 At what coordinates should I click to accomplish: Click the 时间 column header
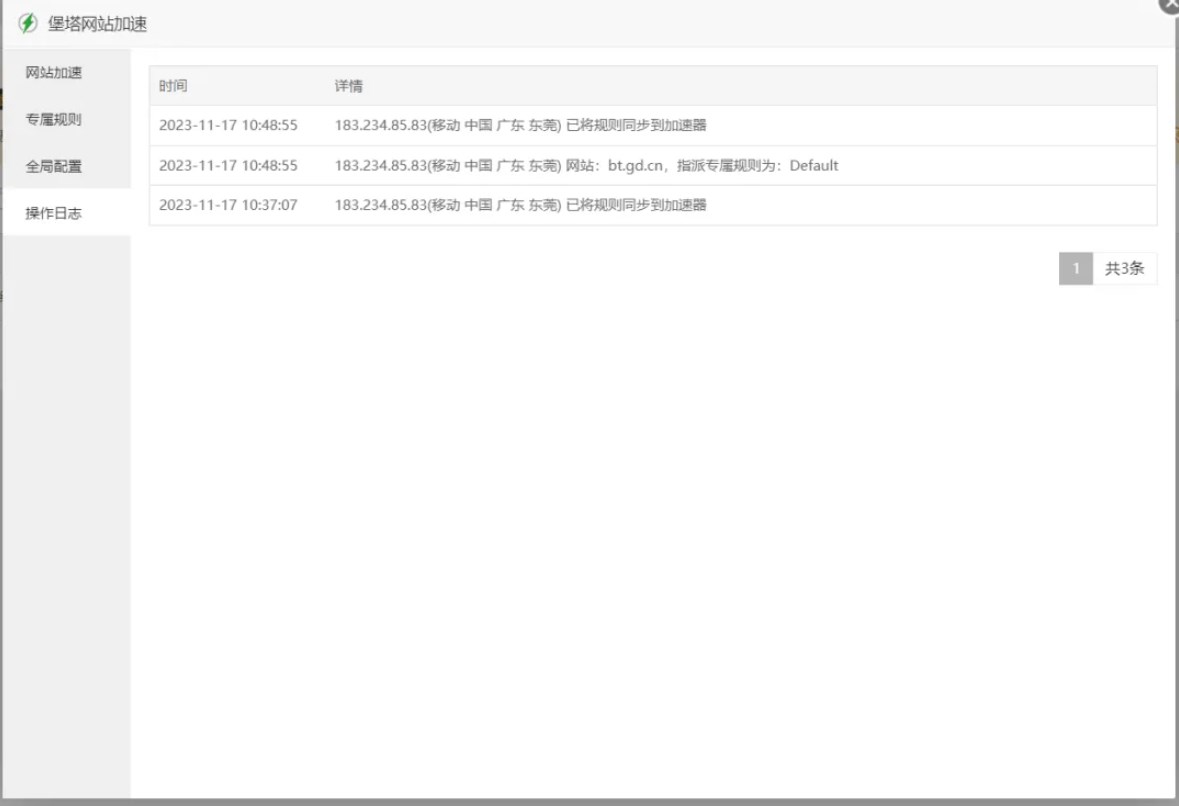(173, 86)
